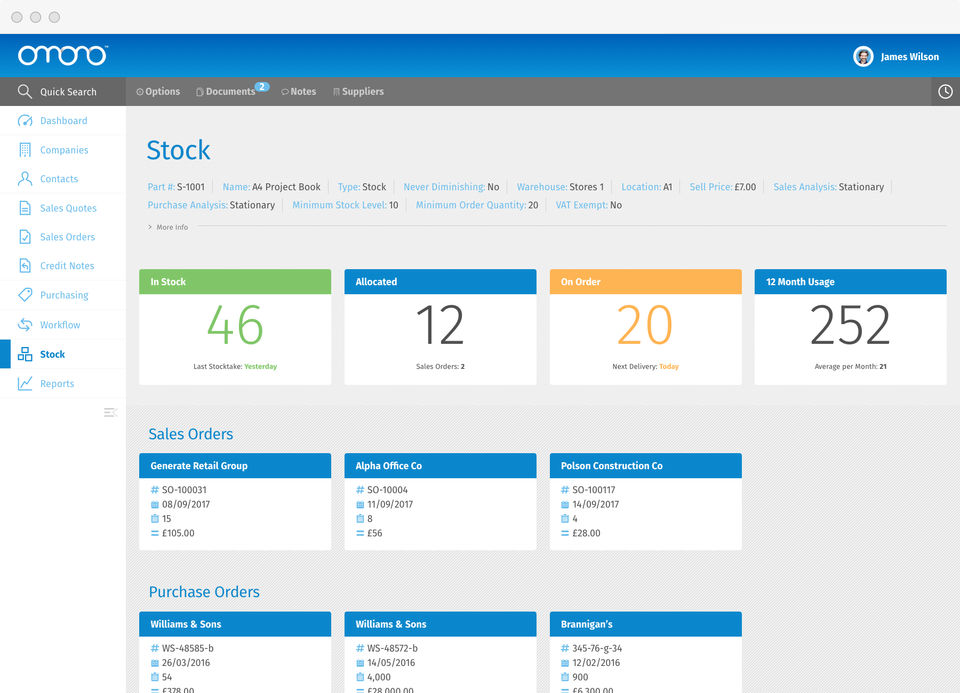This screenshot has height=693, width=960.
Task: Click the James Wilson user name
Action: [x=910, y=56]
